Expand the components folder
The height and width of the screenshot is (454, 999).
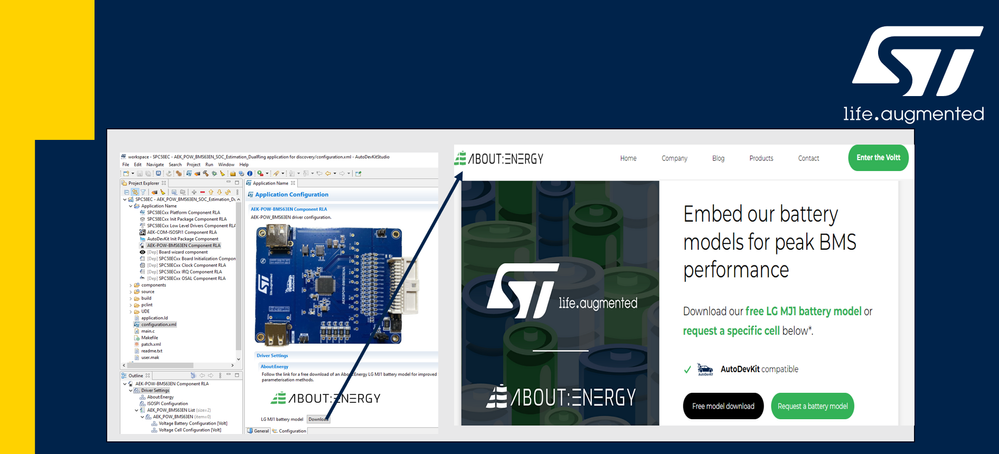[131, 285]
